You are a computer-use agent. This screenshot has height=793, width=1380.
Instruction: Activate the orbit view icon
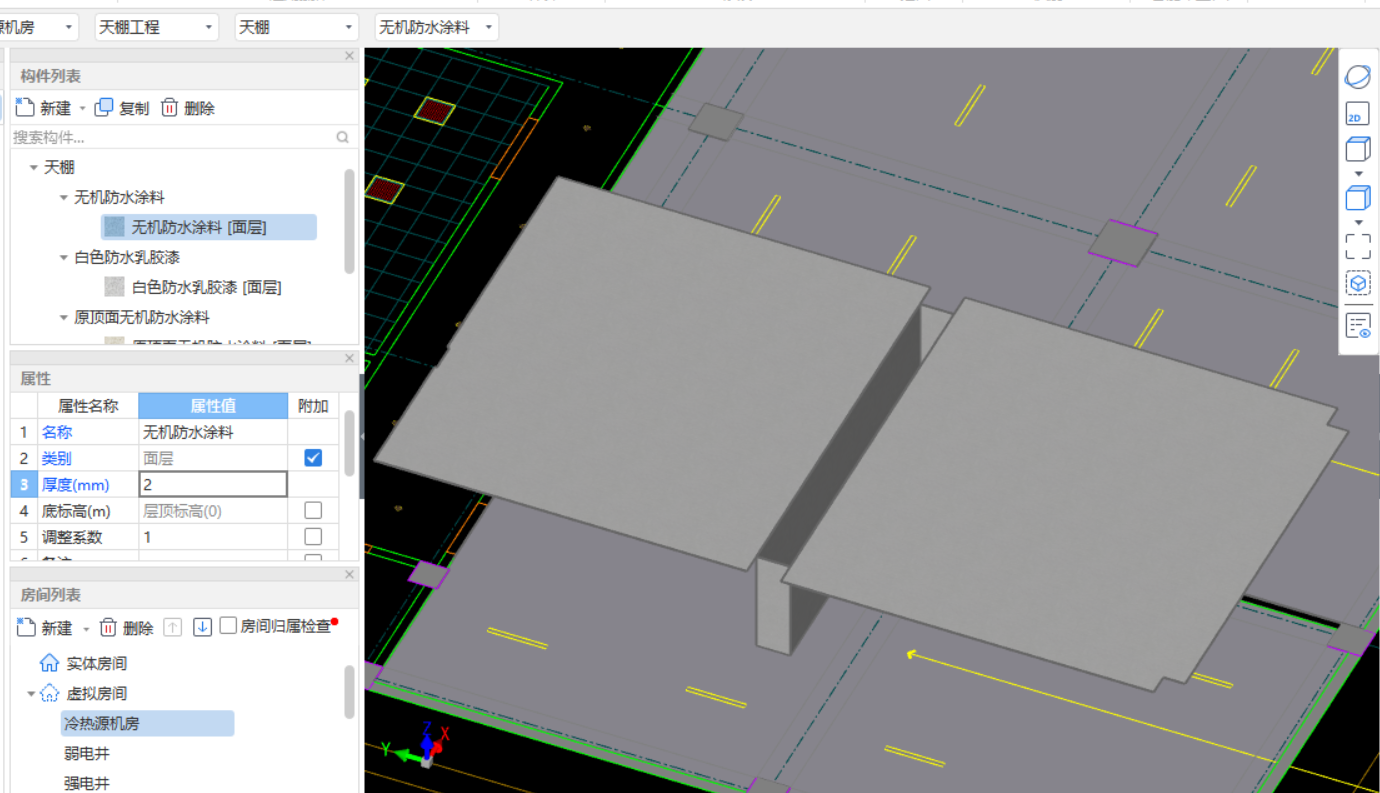(x=1358, y=76)
